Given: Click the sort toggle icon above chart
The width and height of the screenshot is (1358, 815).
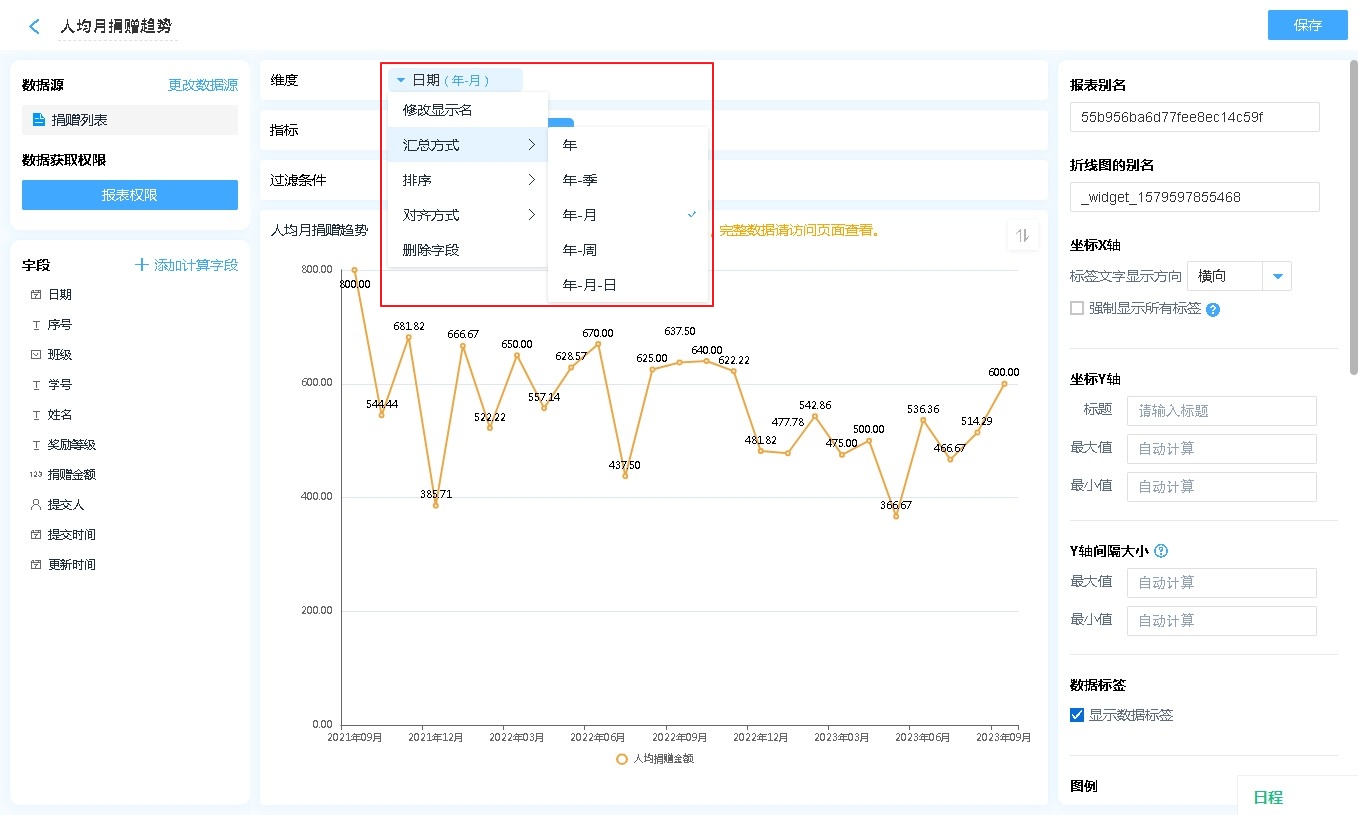Looking at the screenshot, I should [x=1022, y=235].
